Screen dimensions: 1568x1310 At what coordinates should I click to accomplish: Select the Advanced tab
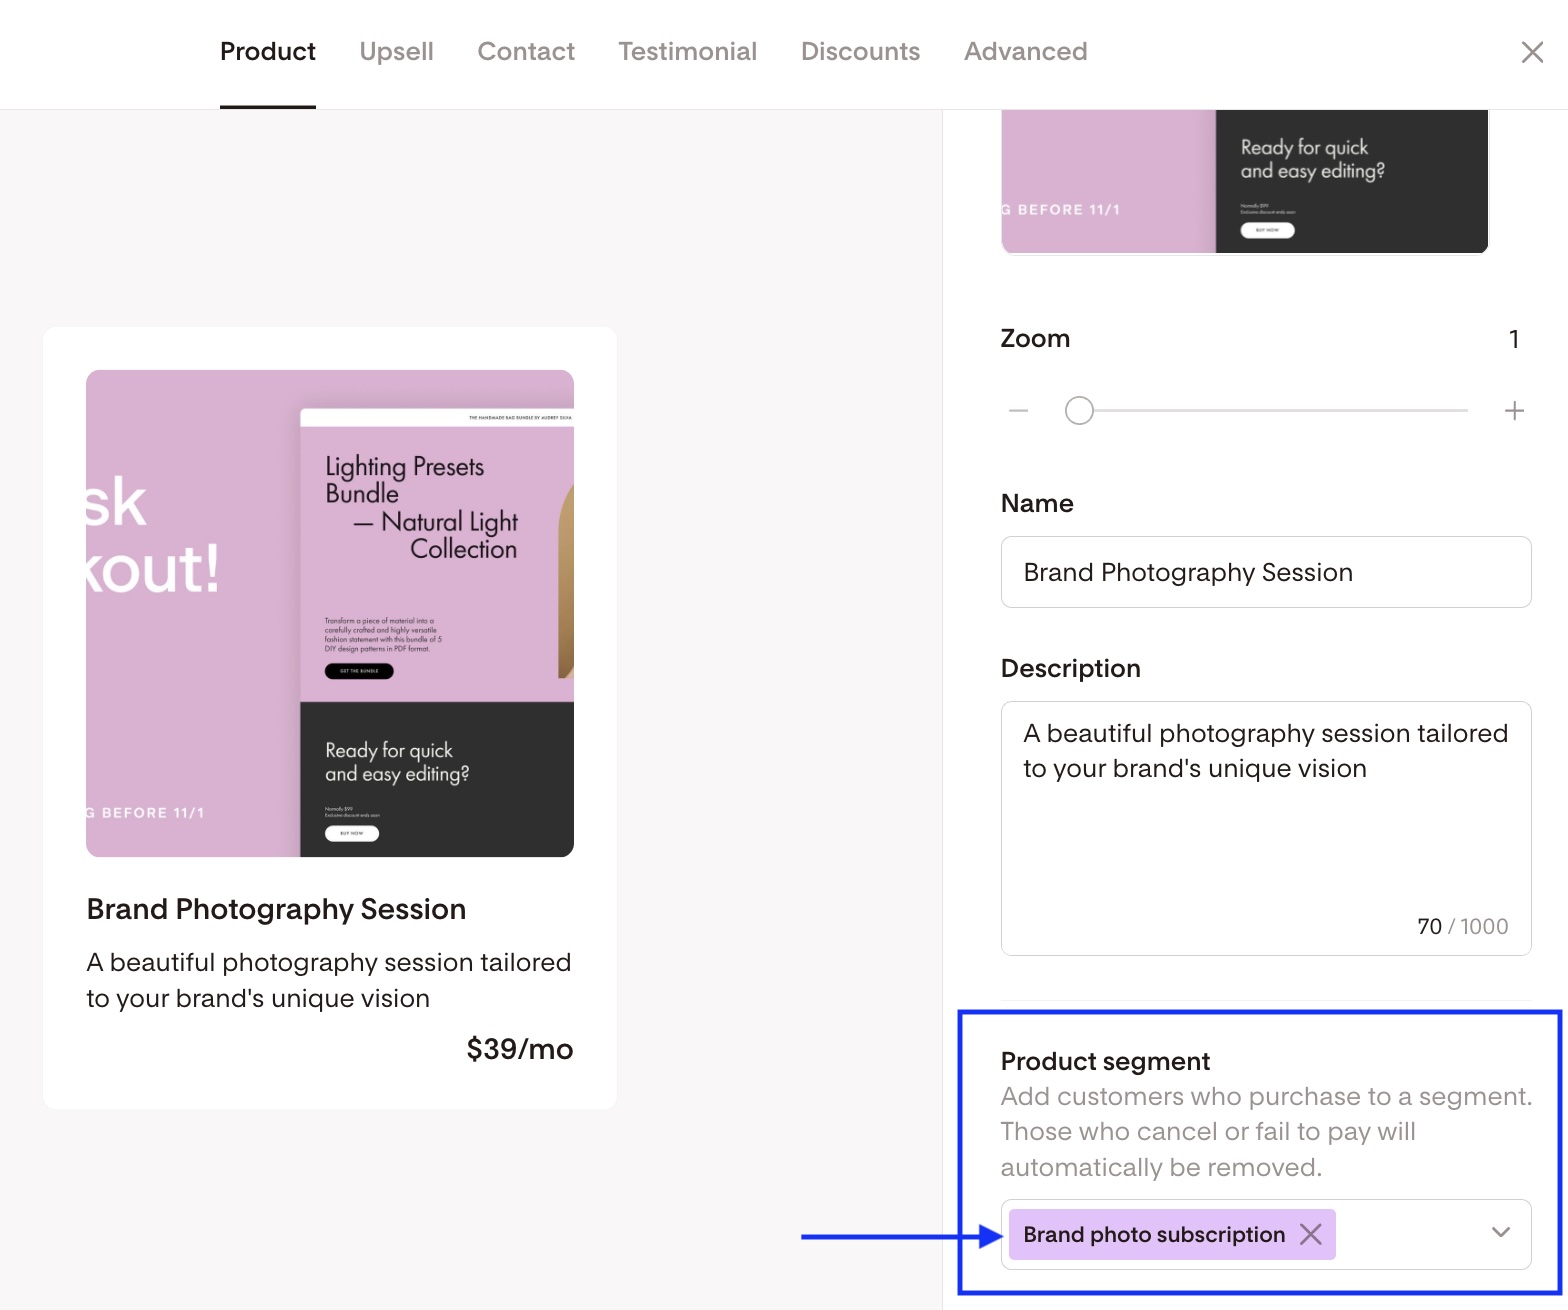coord(1025,52)
